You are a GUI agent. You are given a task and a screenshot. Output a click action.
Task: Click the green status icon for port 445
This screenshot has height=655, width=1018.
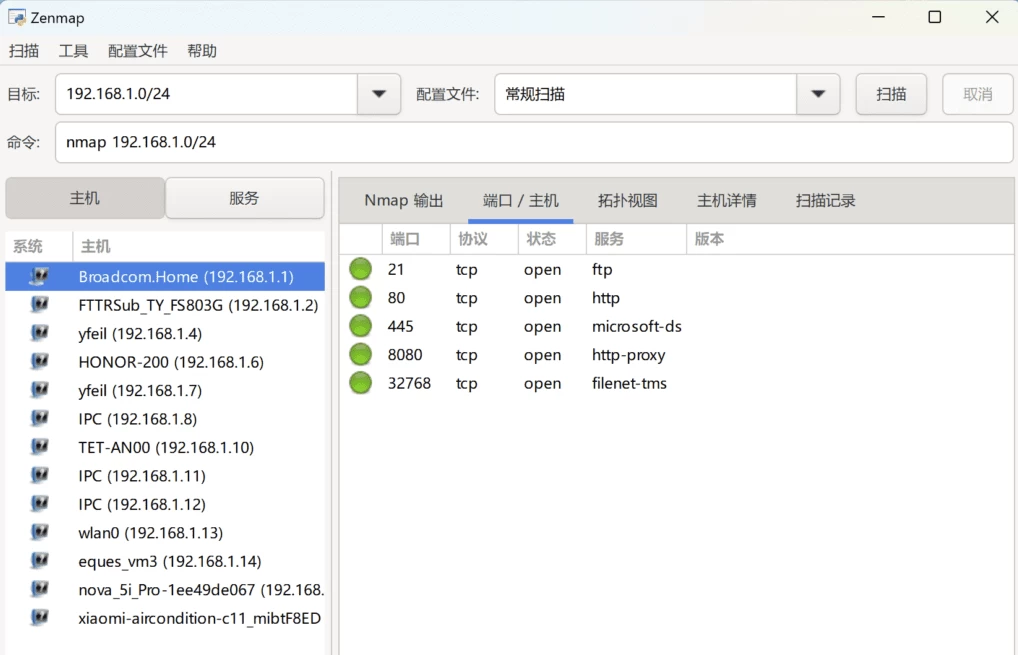[360, 326]
